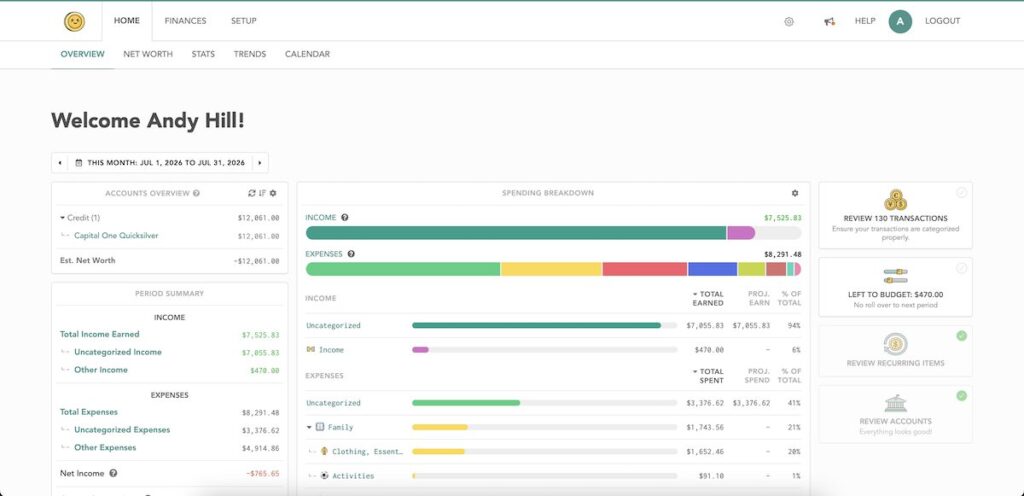Viewport: 1024px width, 496px height.
Task: Click the Uncategorized income row progress bar
Action: click(545, 325)
